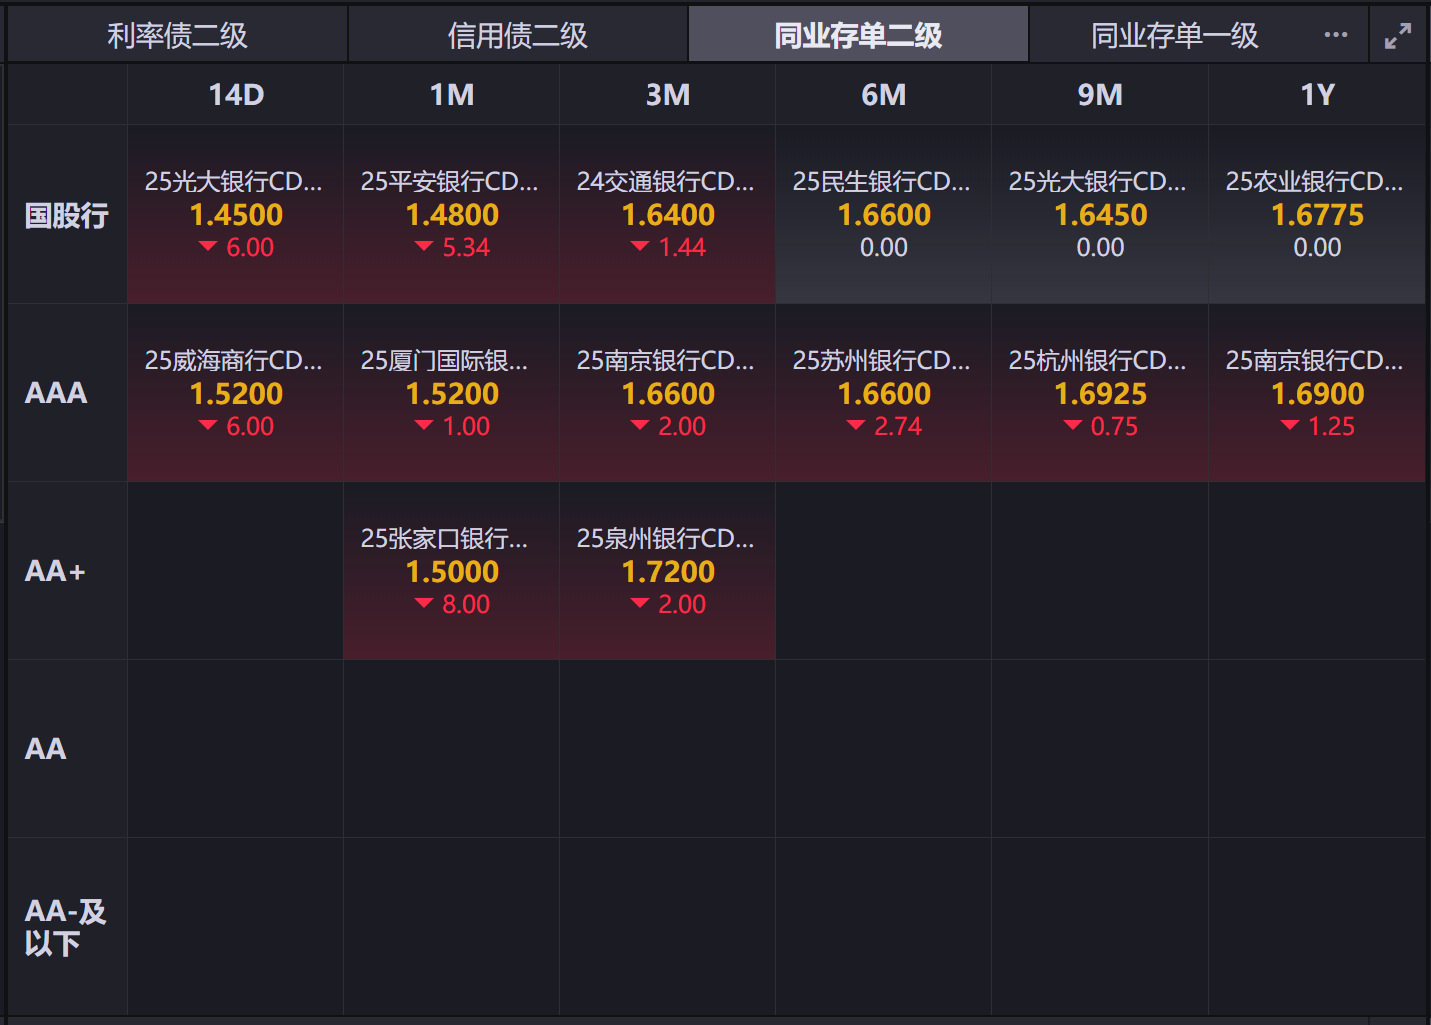Click the 3M column header

[x=668, y=95]
